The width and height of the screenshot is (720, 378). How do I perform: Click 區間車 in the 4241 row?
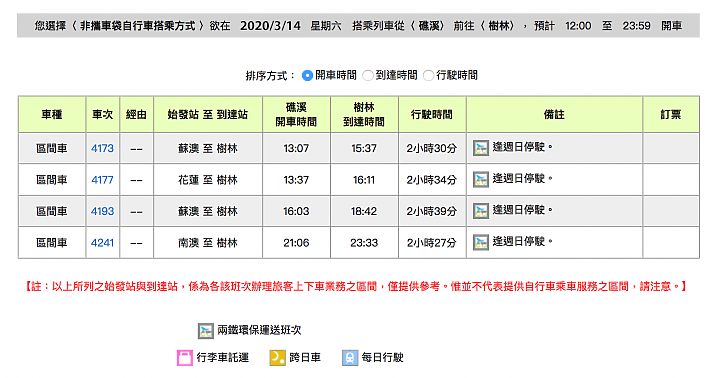point(52,243)
